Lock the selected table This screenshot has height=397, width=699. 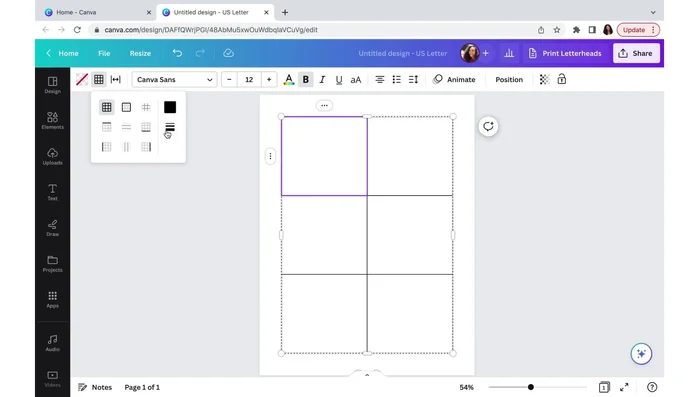click(562, 80)
